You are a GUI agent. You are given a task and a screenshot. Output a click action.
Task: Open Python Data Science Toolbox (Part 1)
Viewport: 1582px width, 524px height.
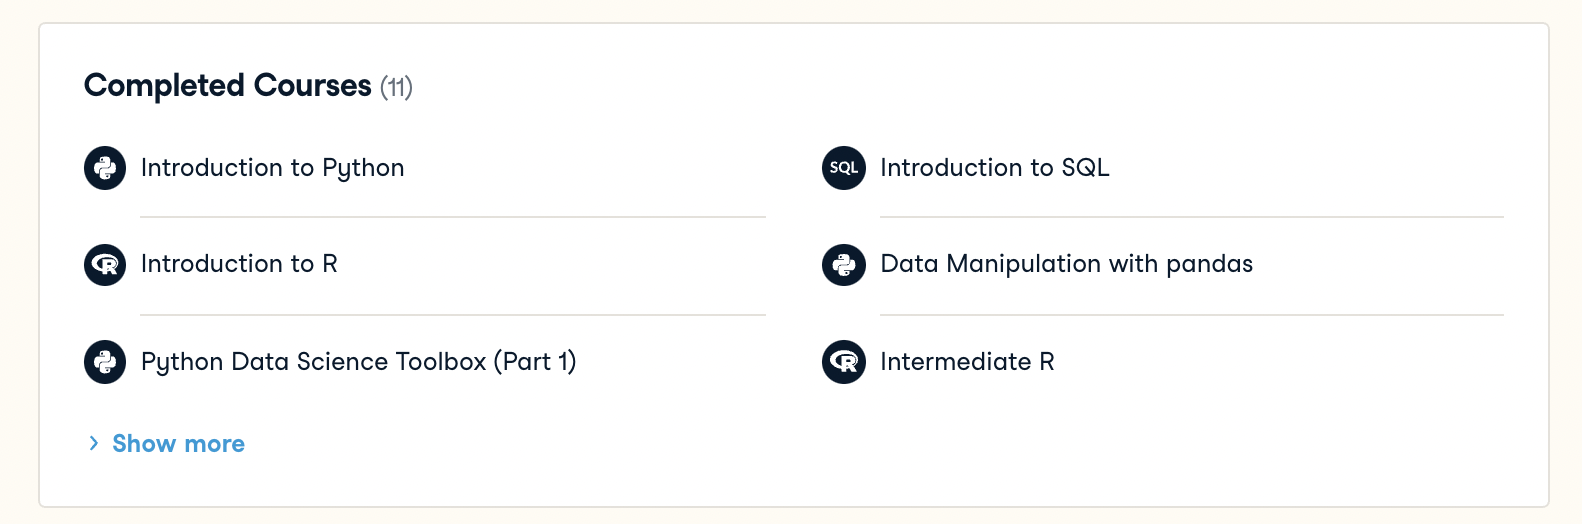[358, 362]
